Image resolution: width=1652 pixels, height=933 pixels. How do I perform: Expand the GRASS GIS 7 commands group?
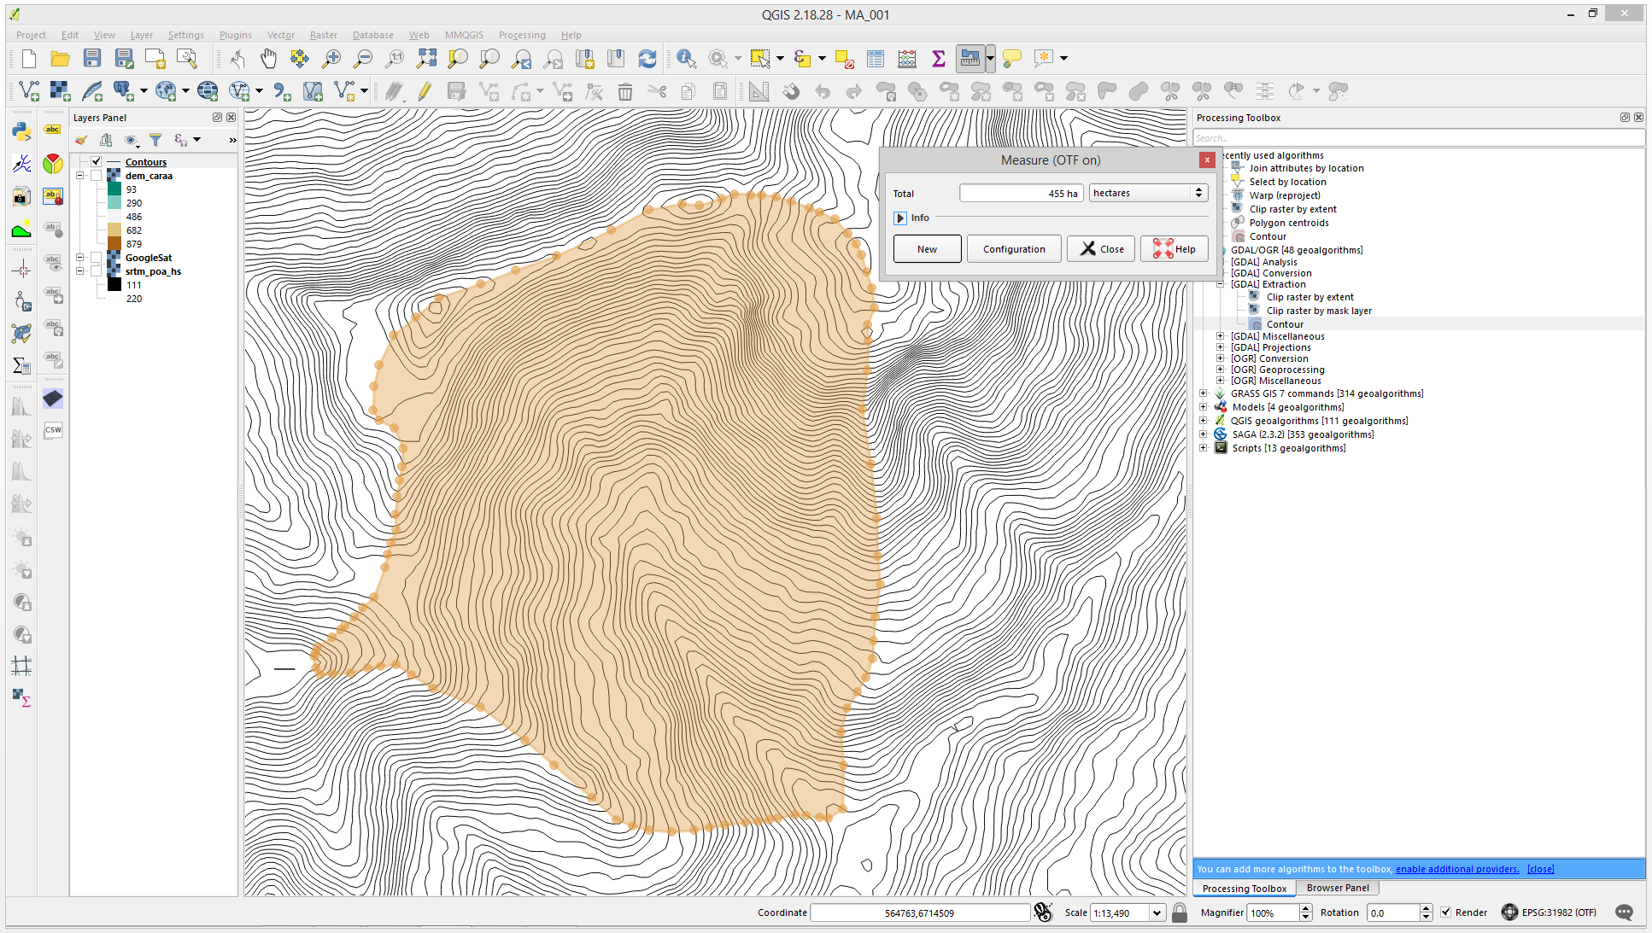click(x=1204, y=394)
